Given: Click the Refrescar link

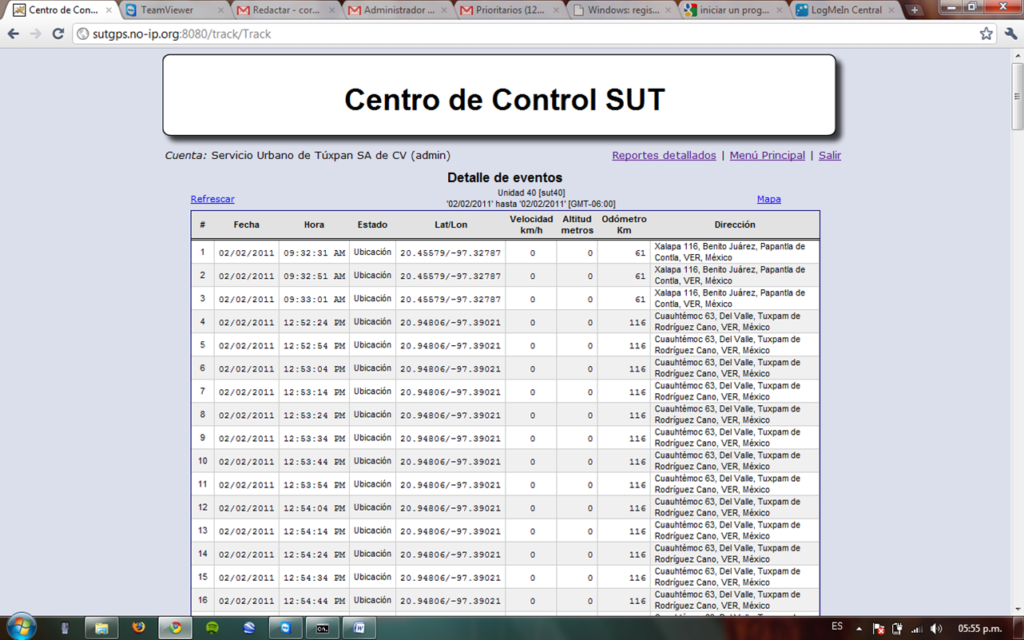Looking at the screenshot, I should (x=212, y=199).
